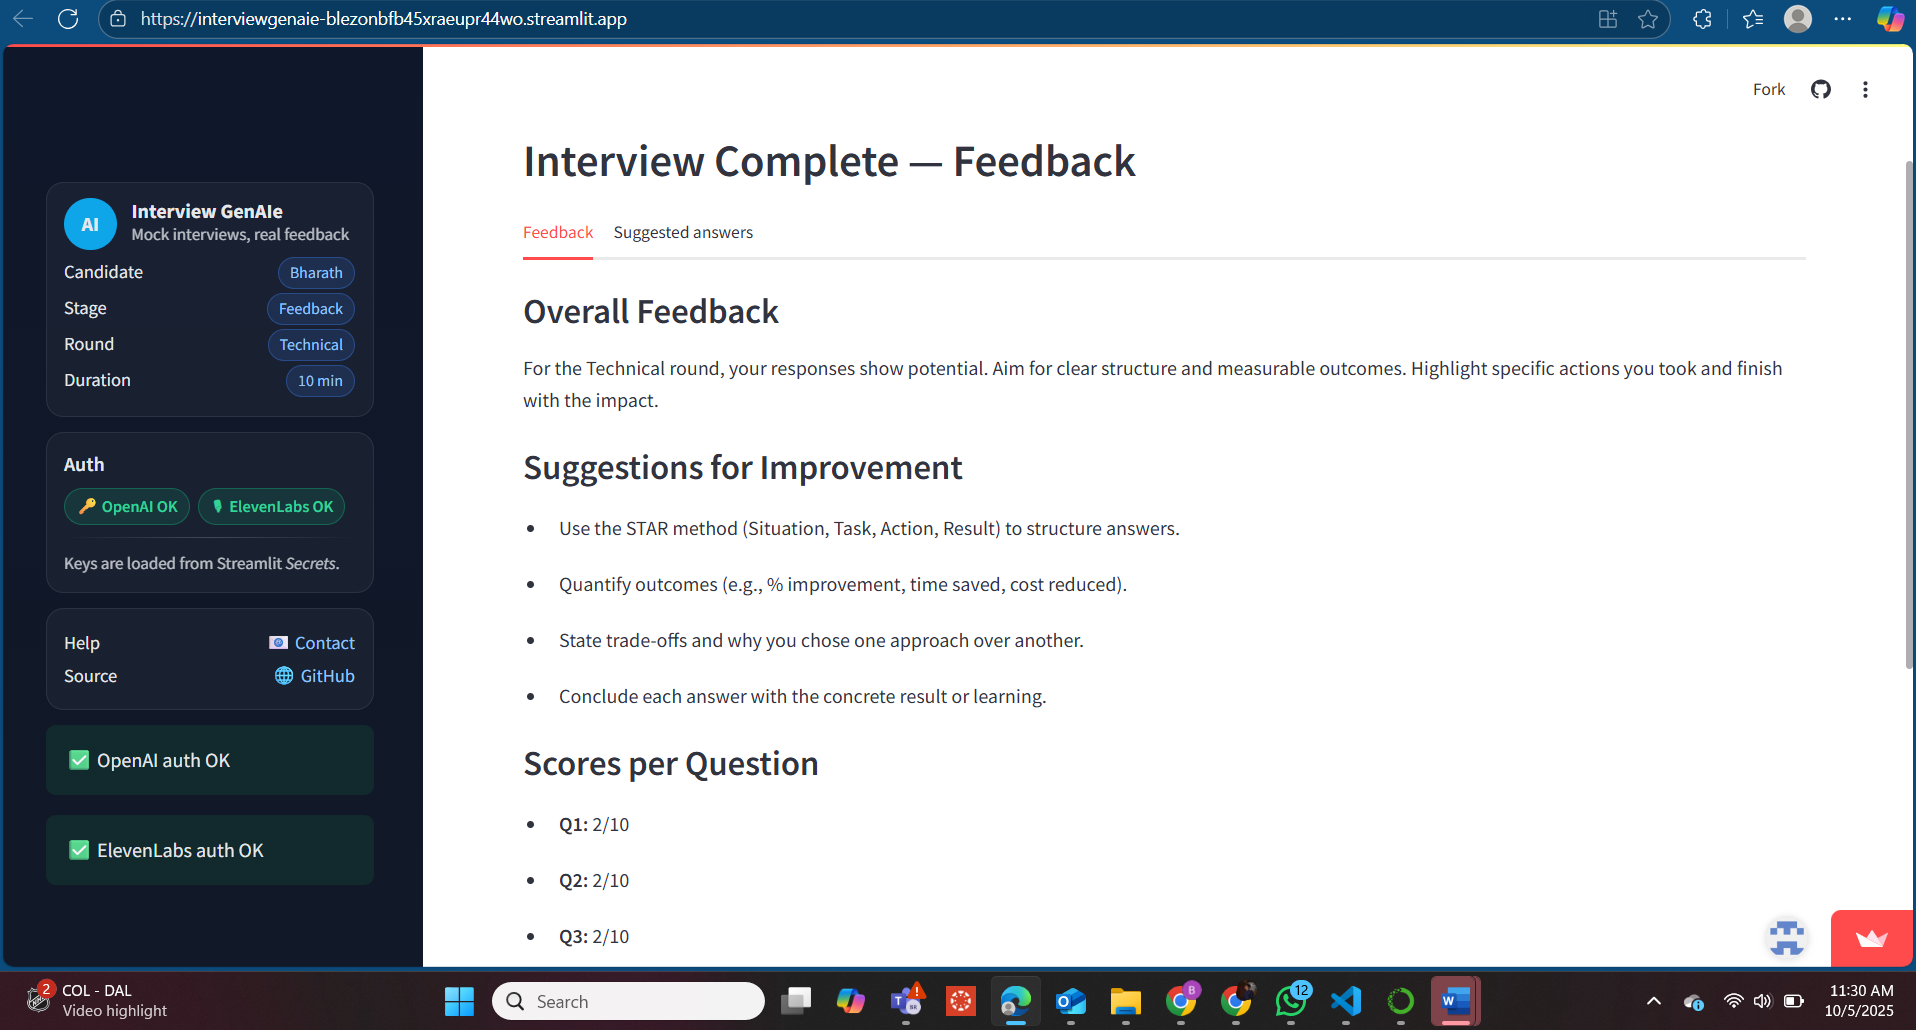Open the green circular app on the taskbar
Screen dimensions: 1916x1030
click(1401, 1001)
